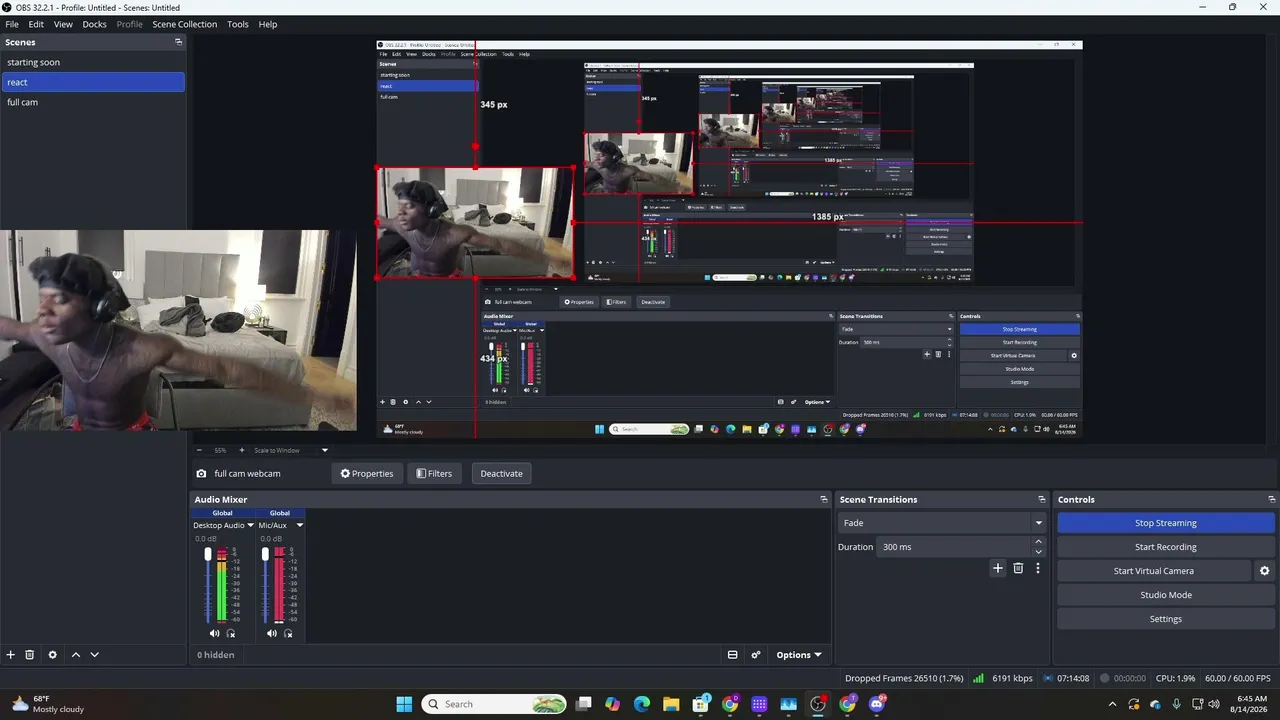
Task: Mute the Mic/Aux channel speaker icon
Action: (x=272, y=633)
